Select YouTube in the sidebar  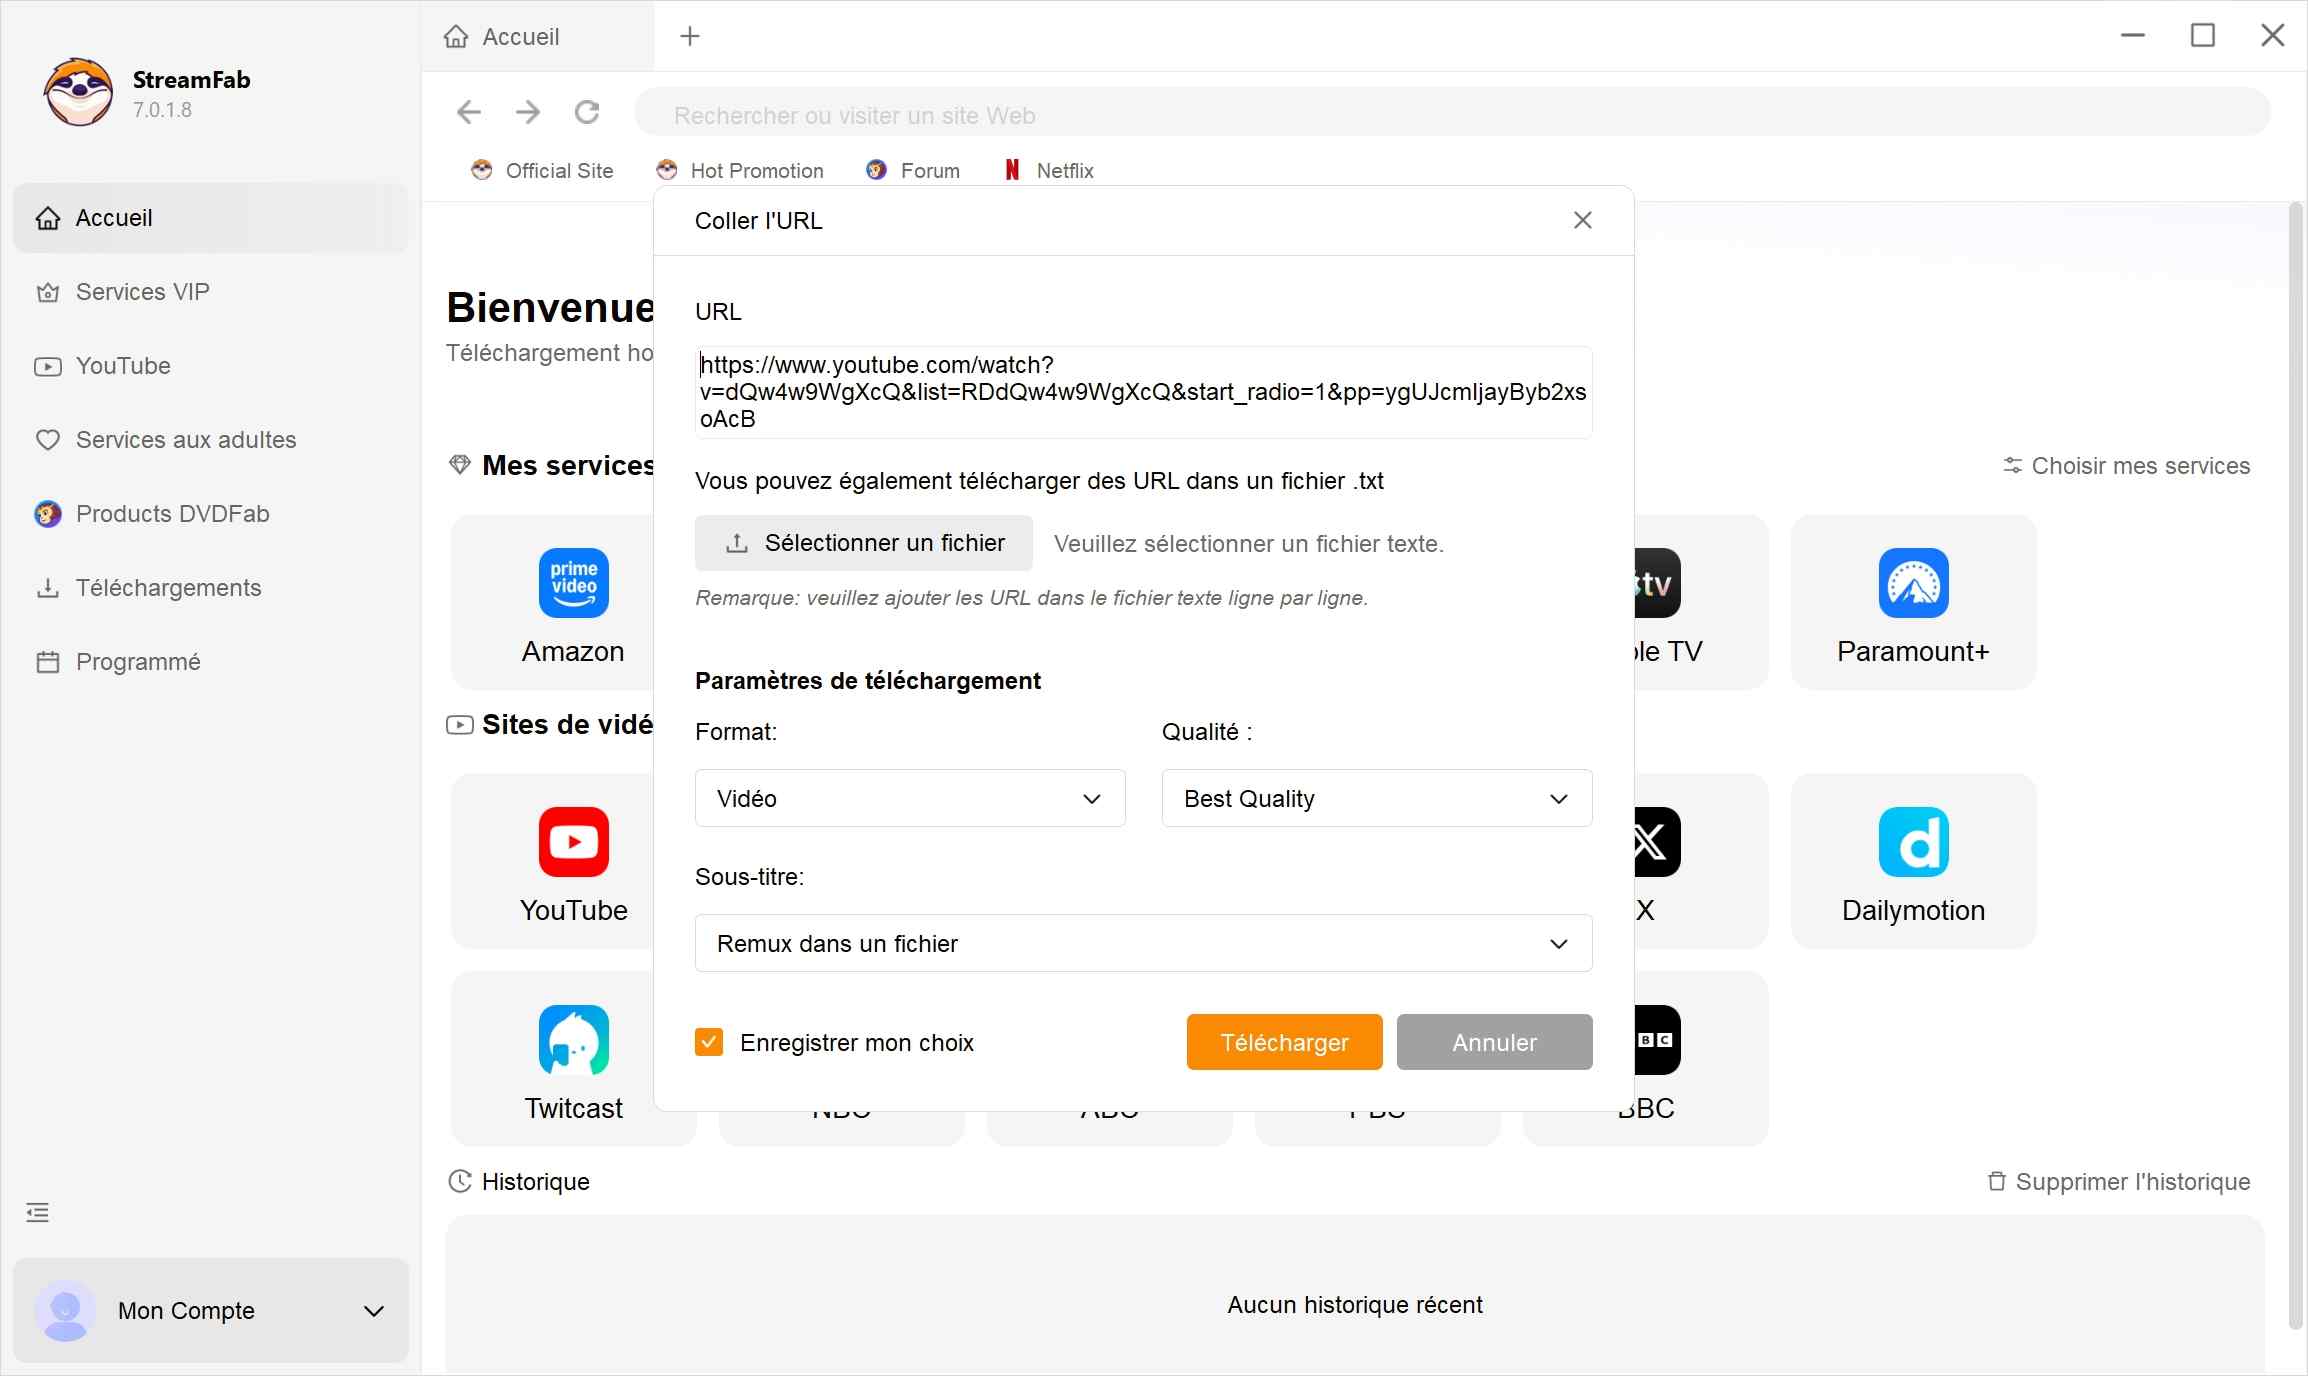tap(123, 365)
